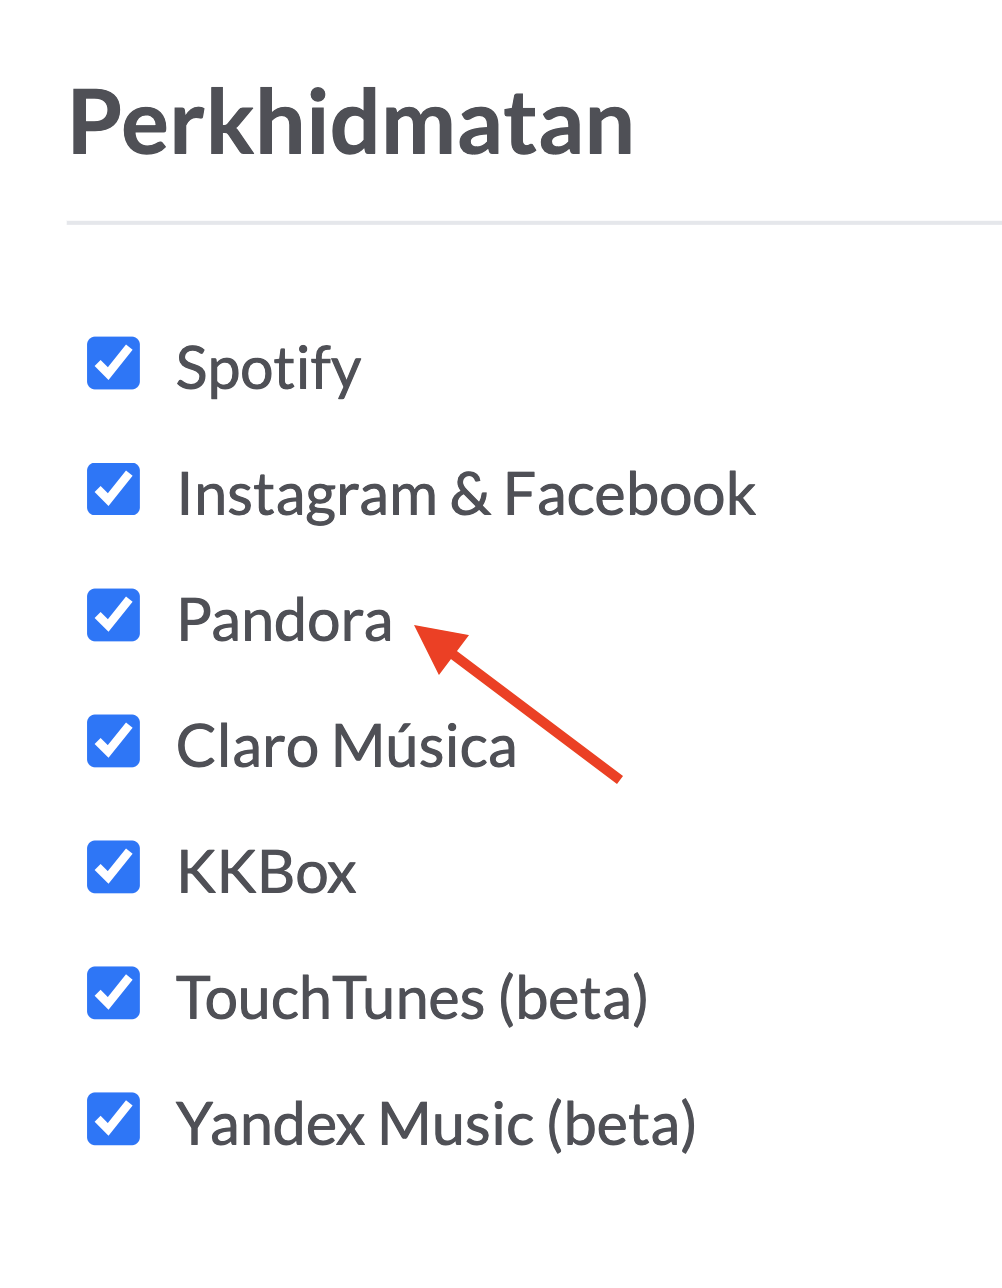Image resolution: width=1002 pixels, height=1288 pixels.
Task: Disable the Instagram & Facebook service
Action: (113, 490)
